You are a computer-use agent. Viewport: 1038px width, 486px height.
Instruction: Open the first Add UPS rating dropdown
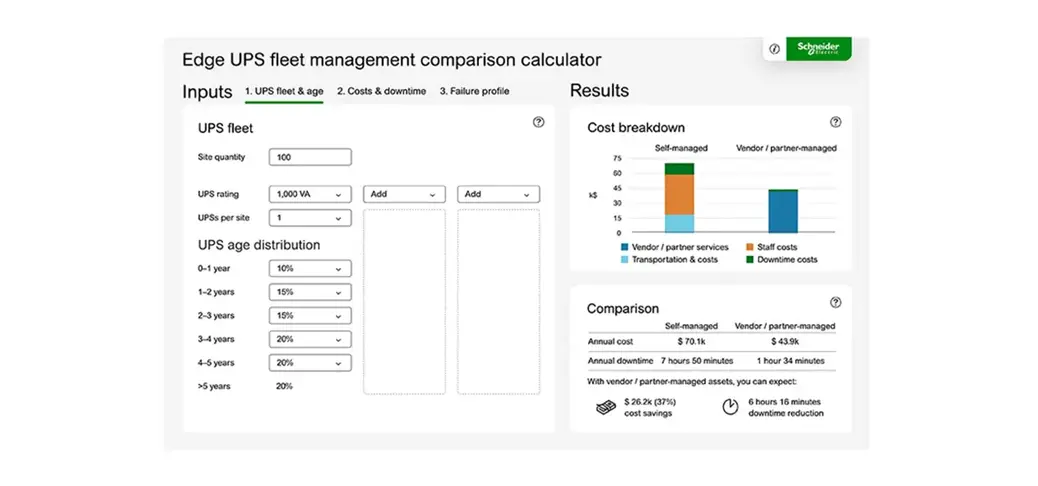coord(404,194)
